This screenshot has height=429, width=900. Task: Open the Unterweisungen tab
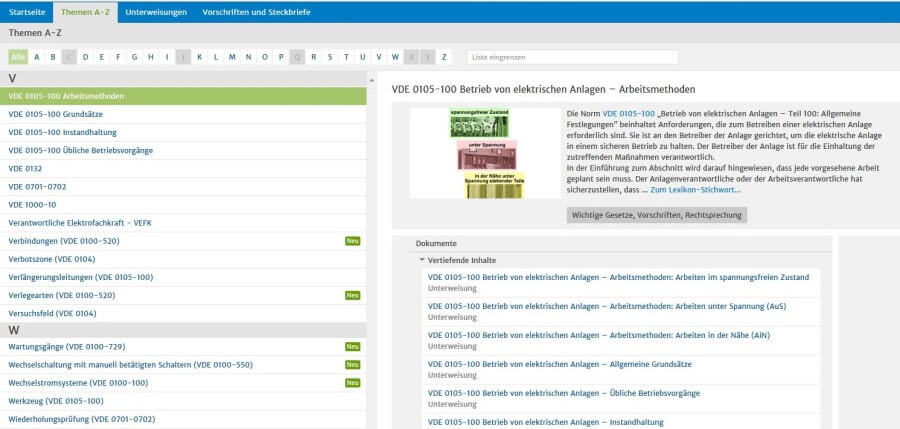point(156,12)
